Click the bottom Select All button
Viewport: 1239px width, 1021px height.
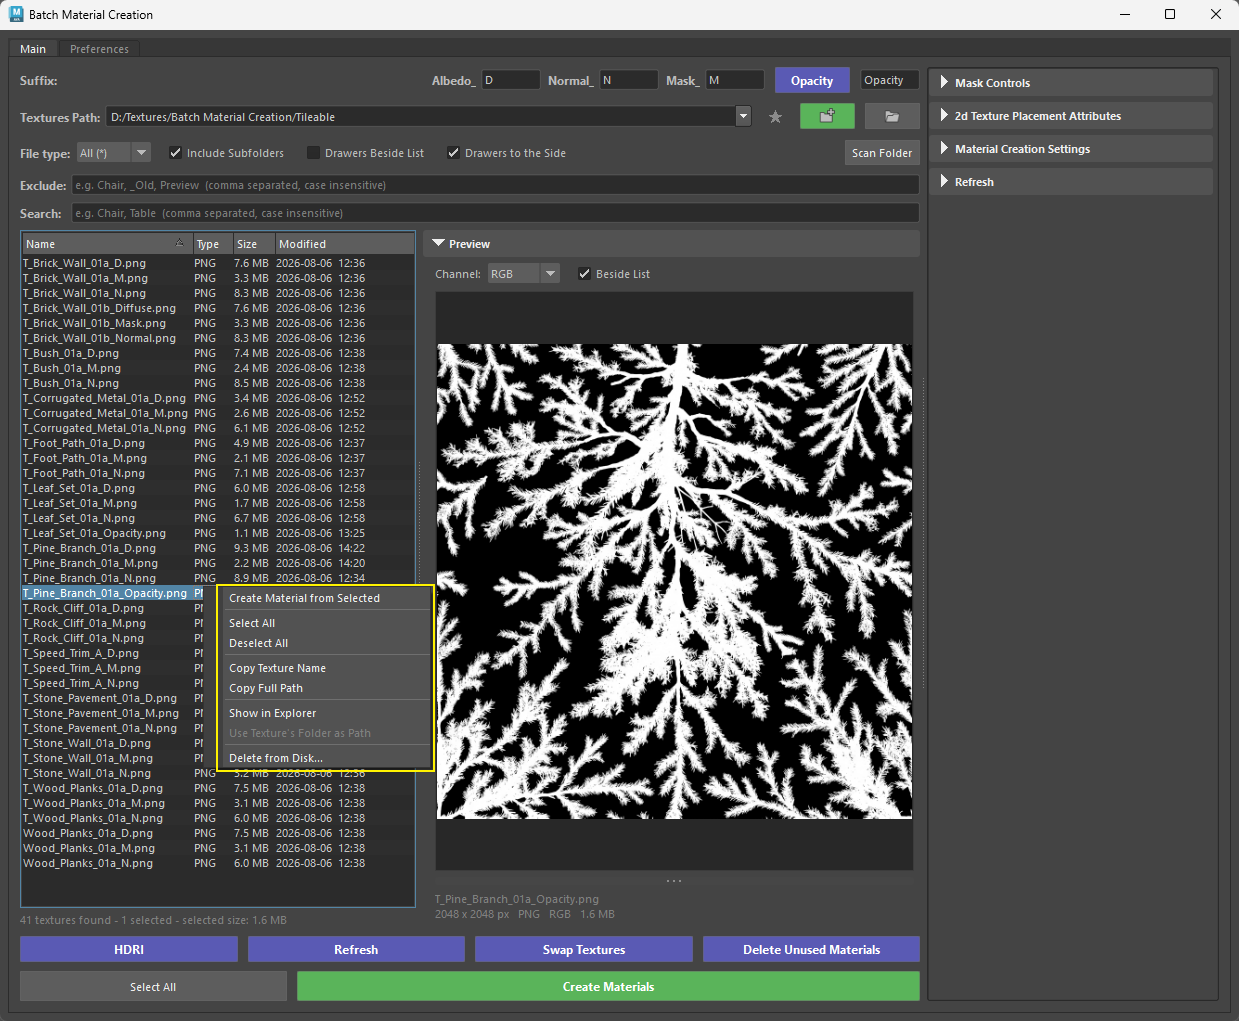(x=153, y=986)
